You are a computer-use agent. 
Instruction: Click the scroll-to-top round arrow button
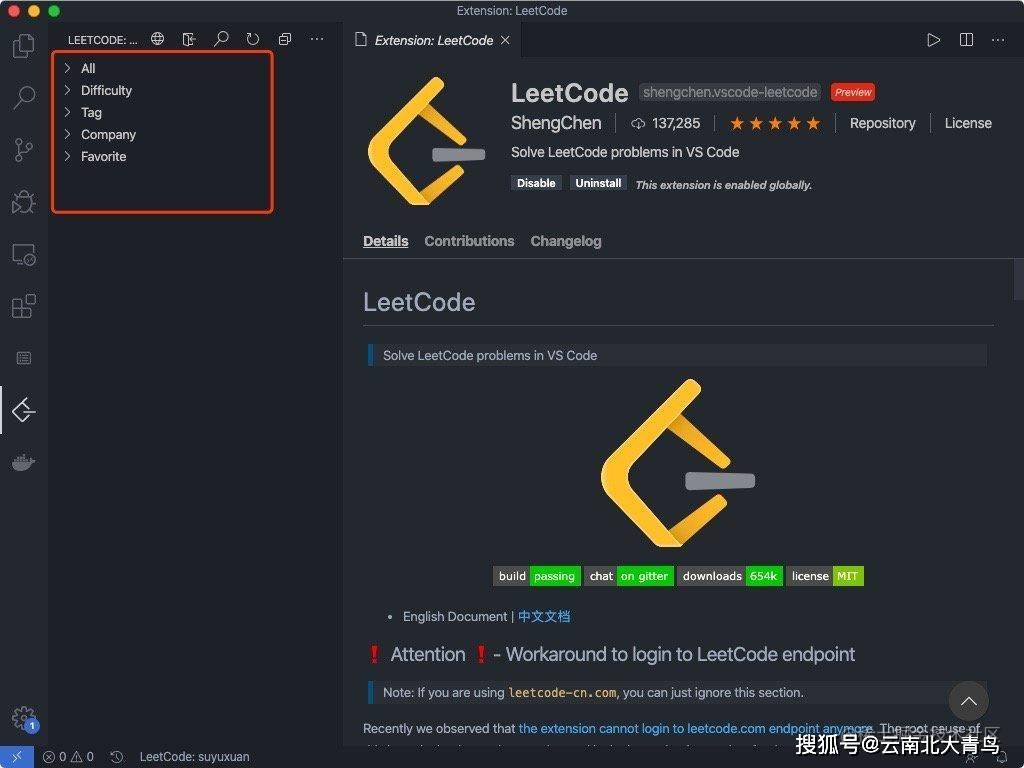[x=968, y=701]
